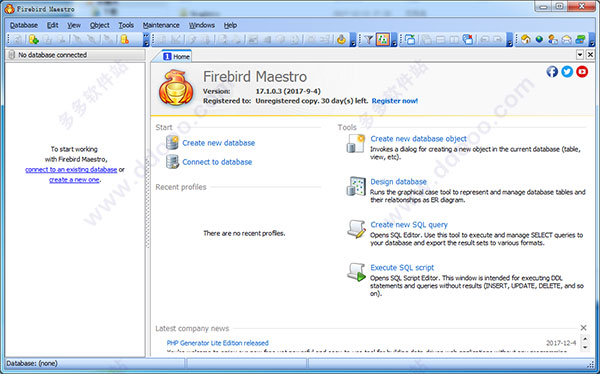Screen dimensions: 600x374
Task: Select the Home tab
Action: pyautogui.click(x=176, y=56)
